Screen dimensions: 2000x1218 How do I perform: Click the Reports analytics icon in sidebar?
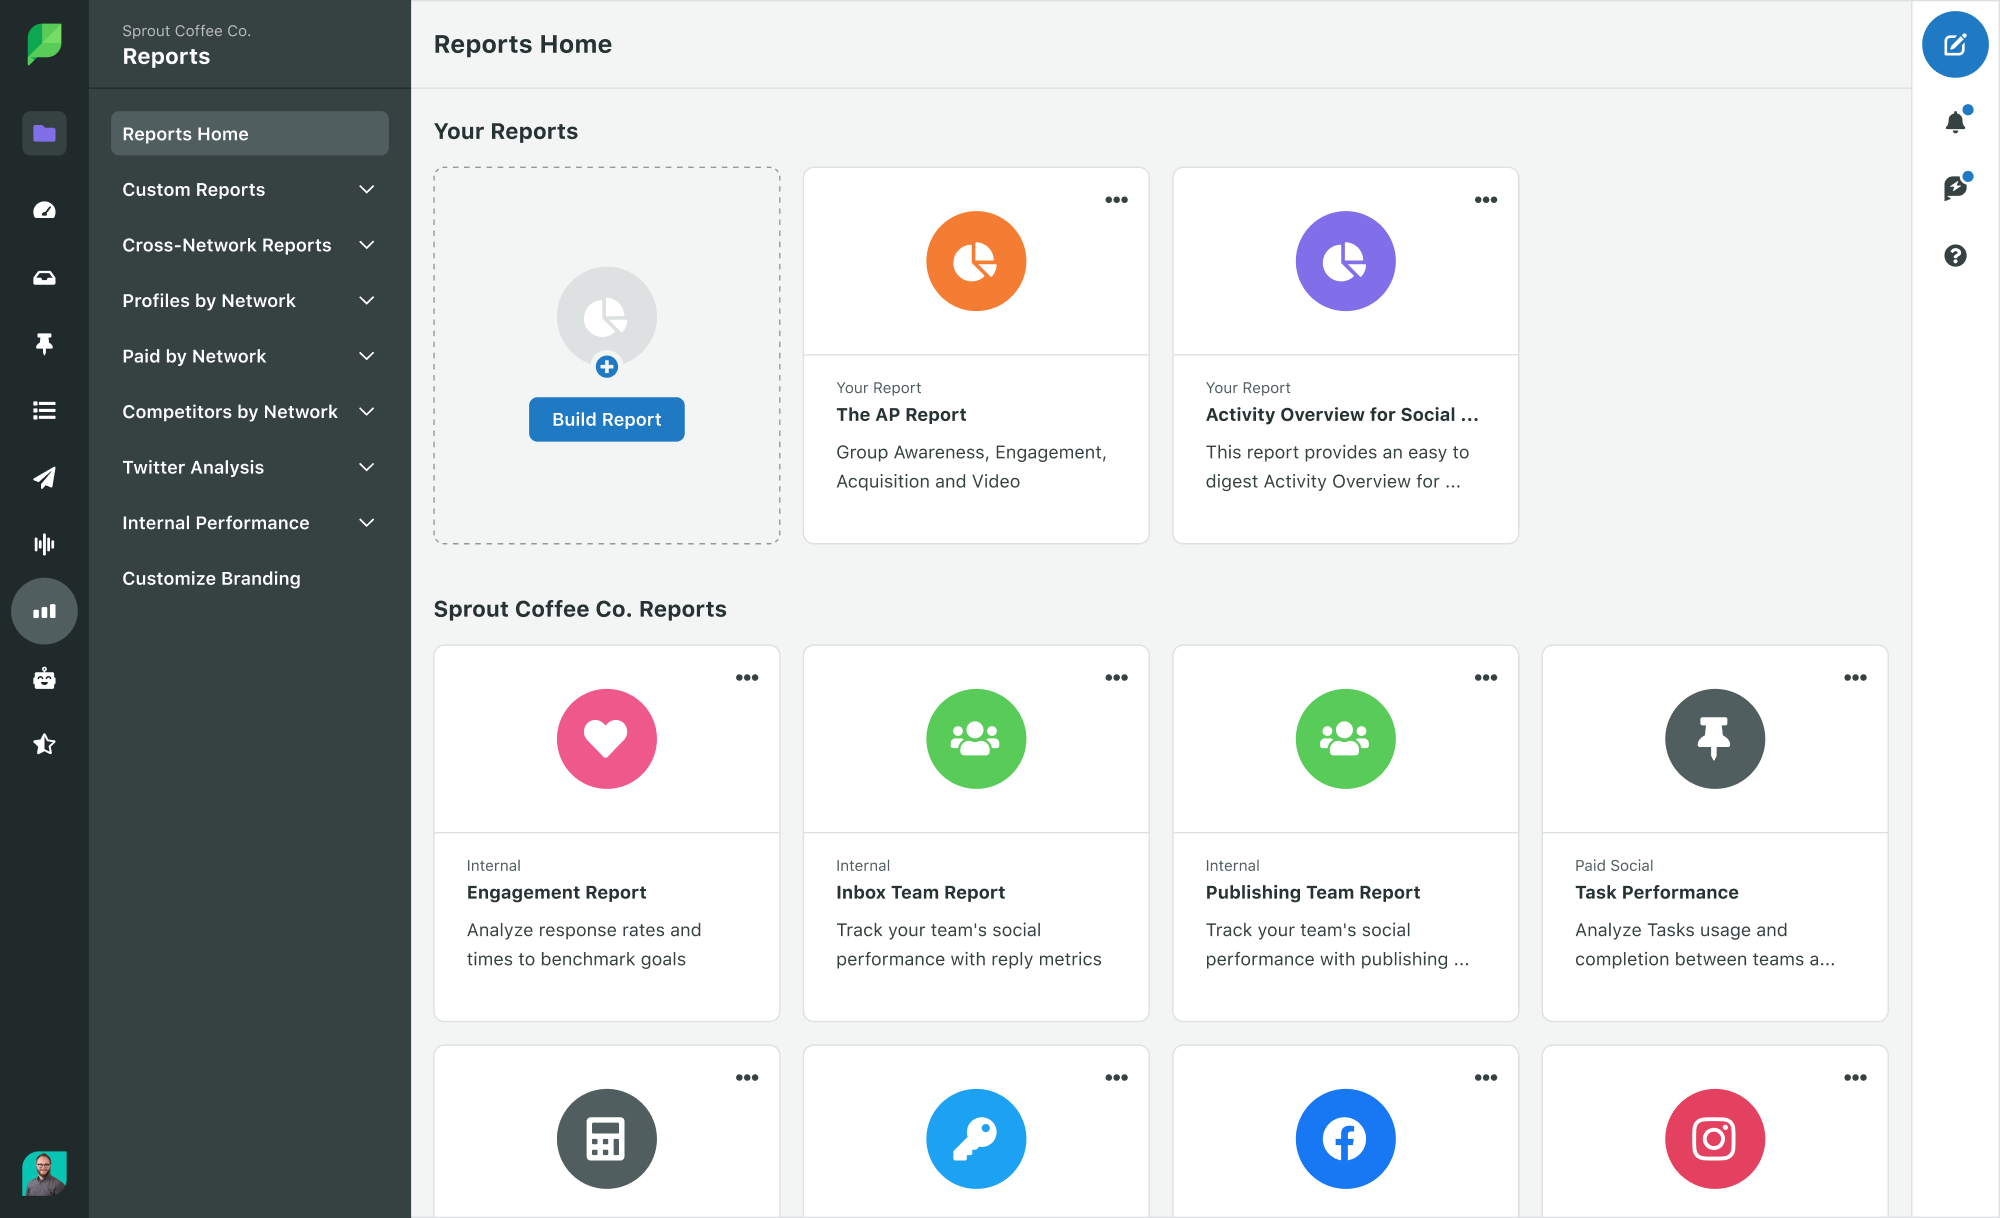coord(43,610)
